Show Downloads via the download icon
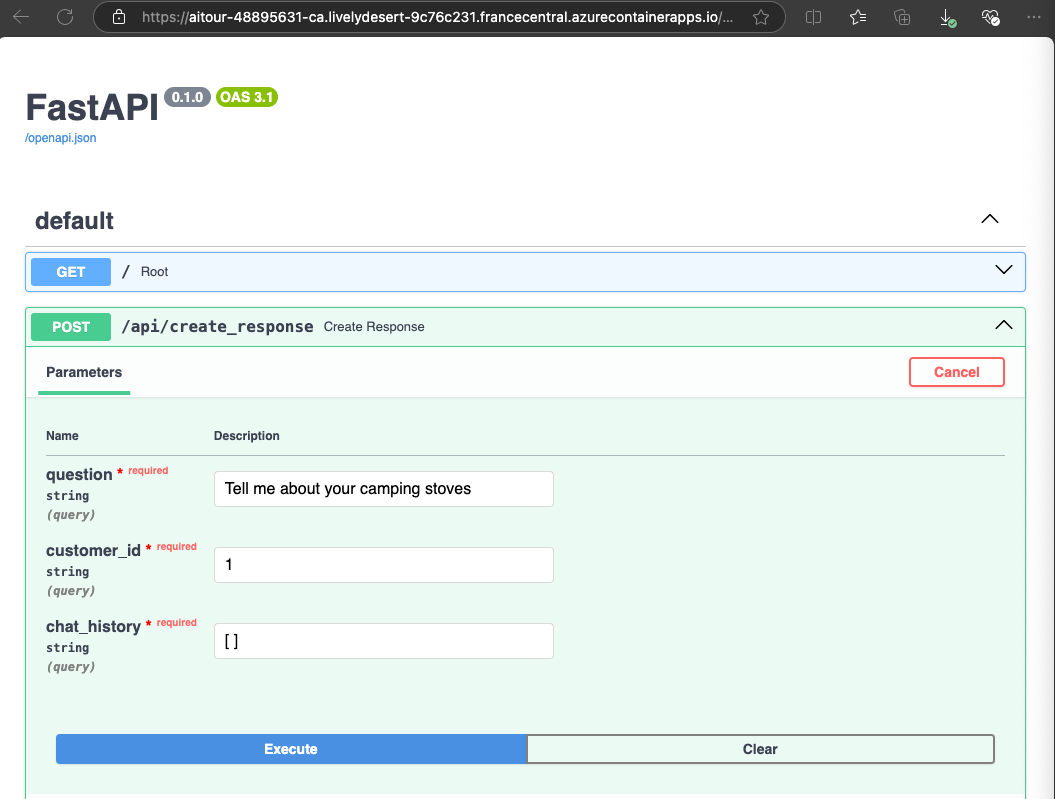This screenshot has width=1055, height=799. tap(947, 17)
